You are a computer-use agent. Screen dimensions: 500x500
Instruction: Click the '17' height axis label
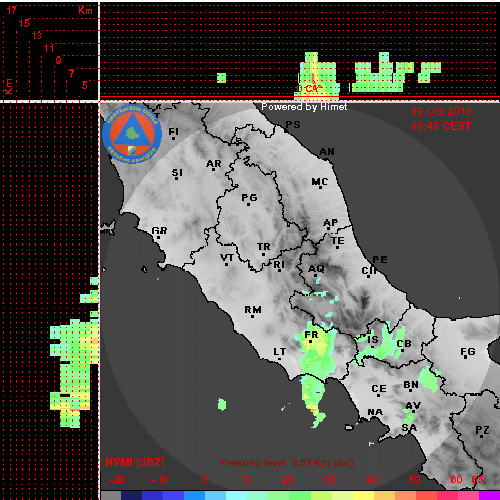pos(12,10)
